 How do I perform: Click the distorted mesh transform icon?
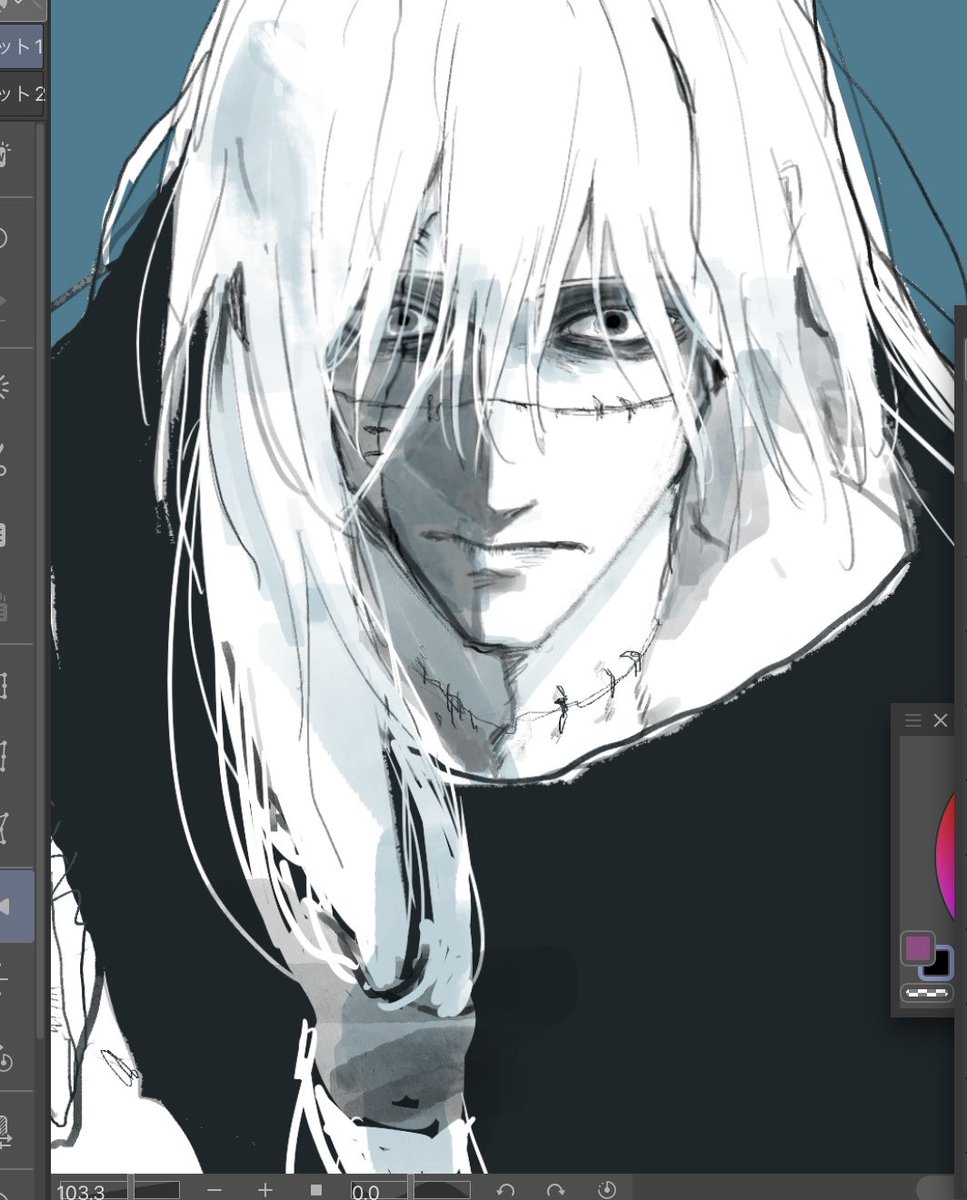(5, 828)
